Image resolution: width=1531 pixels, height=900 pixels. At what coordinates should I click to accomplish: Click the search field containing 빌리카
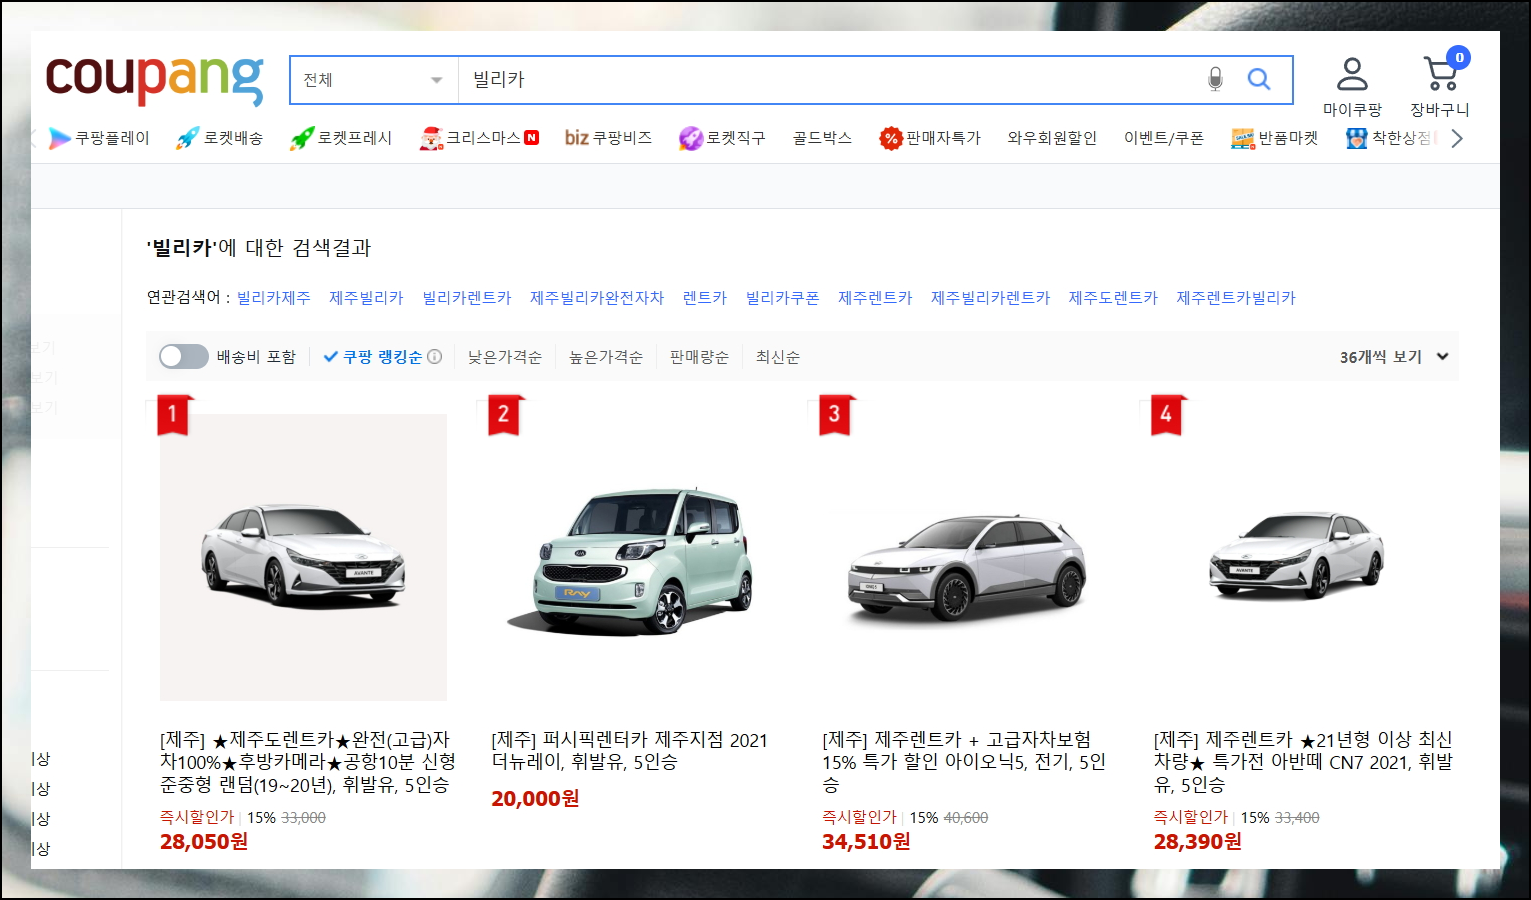(x=830, y=80)
